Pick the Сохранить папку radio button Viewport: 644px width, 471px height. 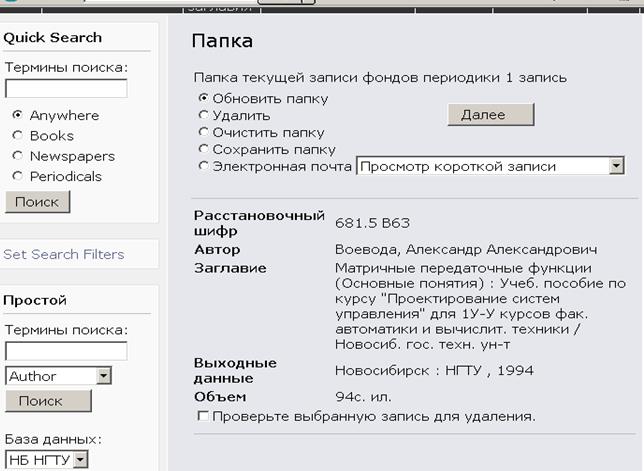tap(204, 149)
